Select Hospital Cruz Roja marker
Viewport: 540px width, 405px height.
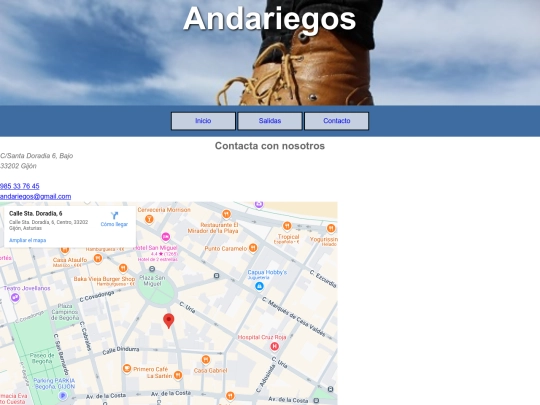click(274, 346)
